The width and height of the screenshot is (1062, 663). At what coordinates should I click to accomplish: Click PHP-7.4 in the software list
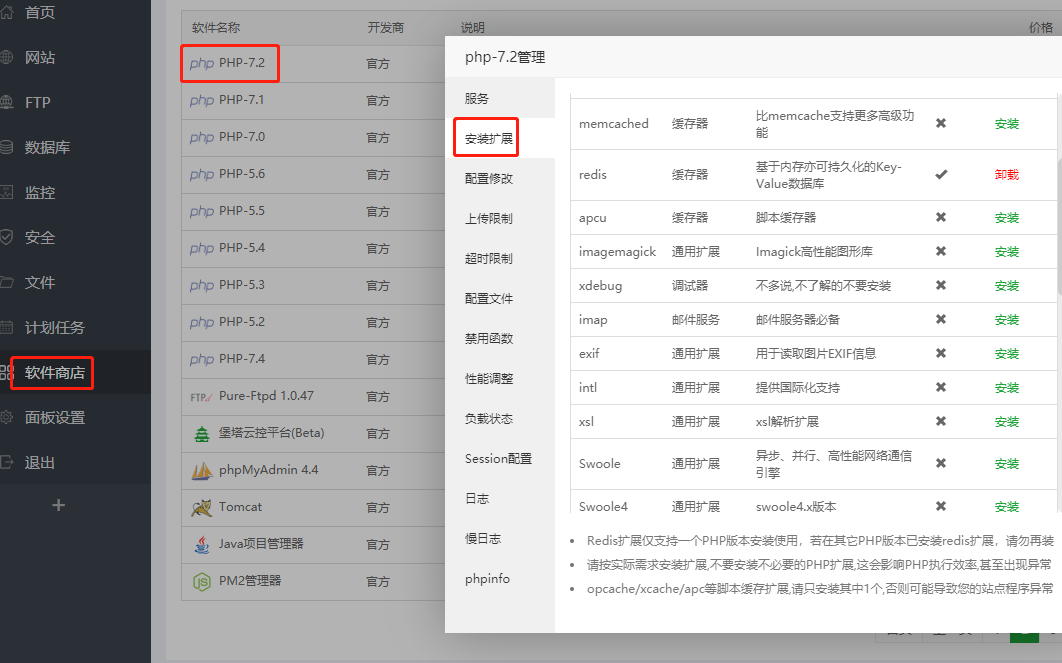pos(242,359)
